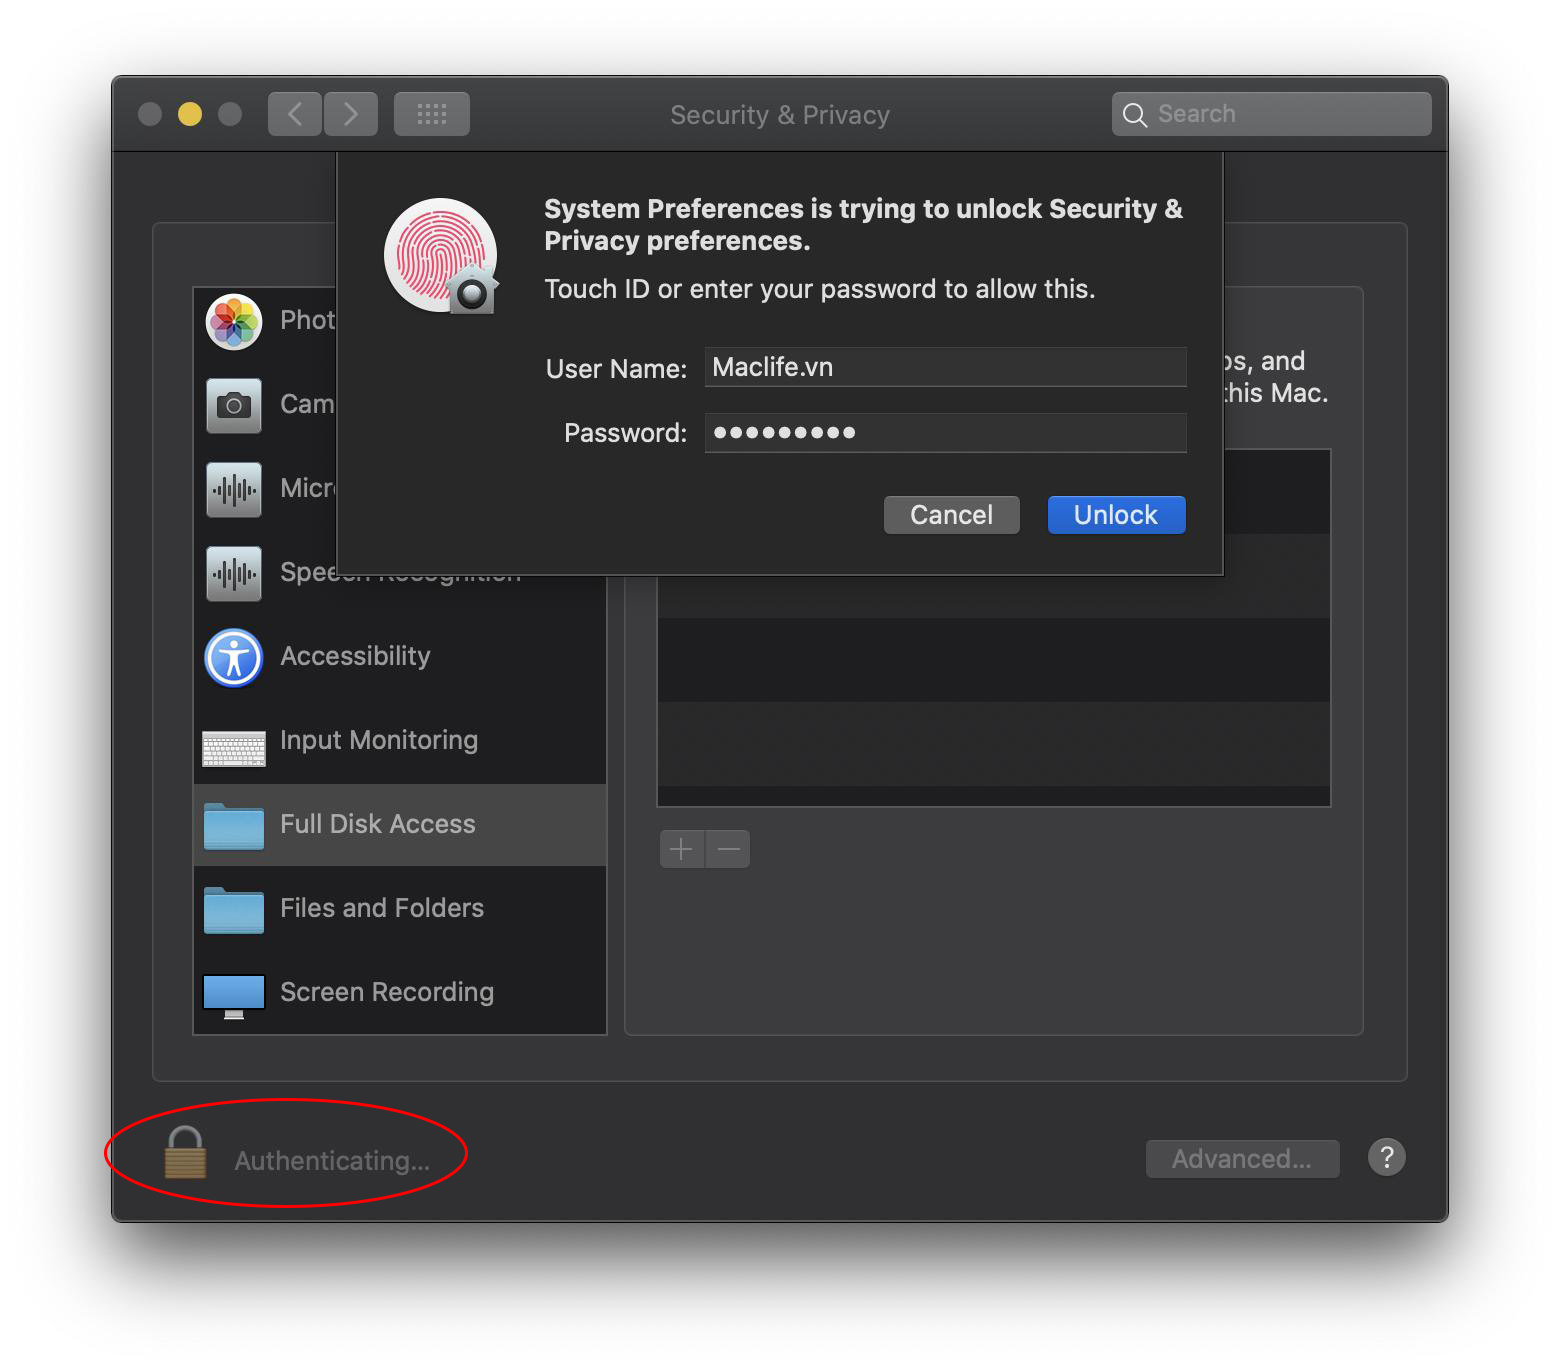1560x1370 pixels.
Task: Select the Accessibility icon
Action: pos(233,657)
